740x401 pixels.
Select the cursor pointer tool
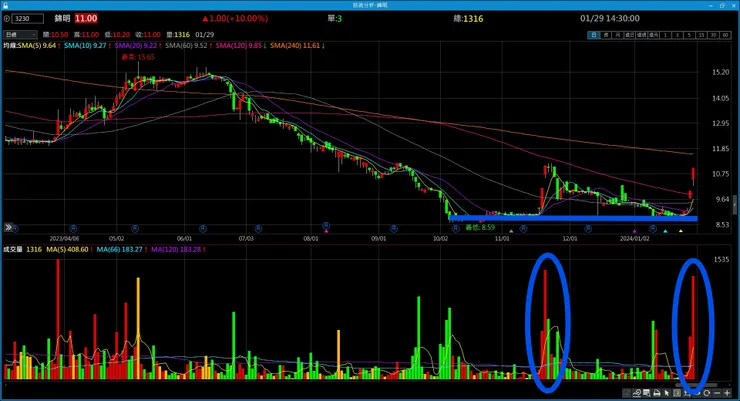[667, 393]
